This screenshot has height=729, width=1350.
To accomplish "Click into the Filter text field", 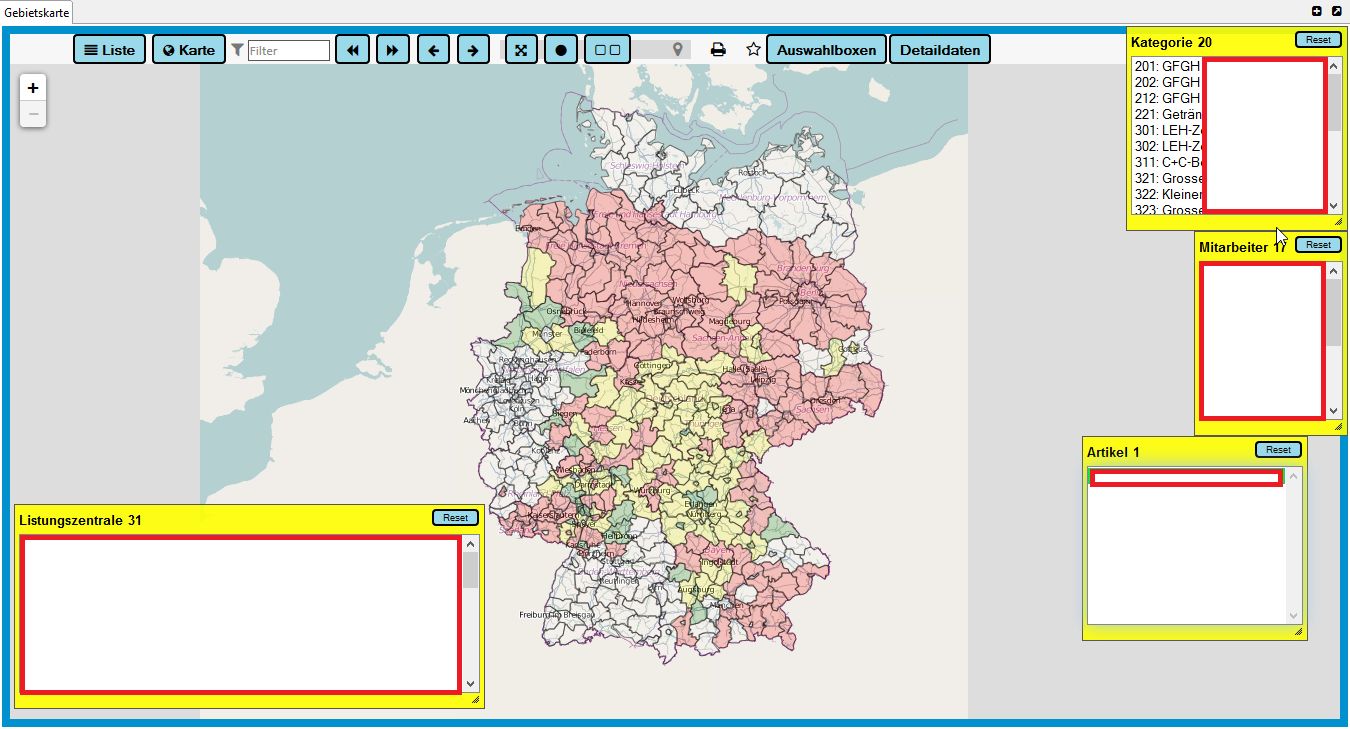I will (x=288, y=50).
